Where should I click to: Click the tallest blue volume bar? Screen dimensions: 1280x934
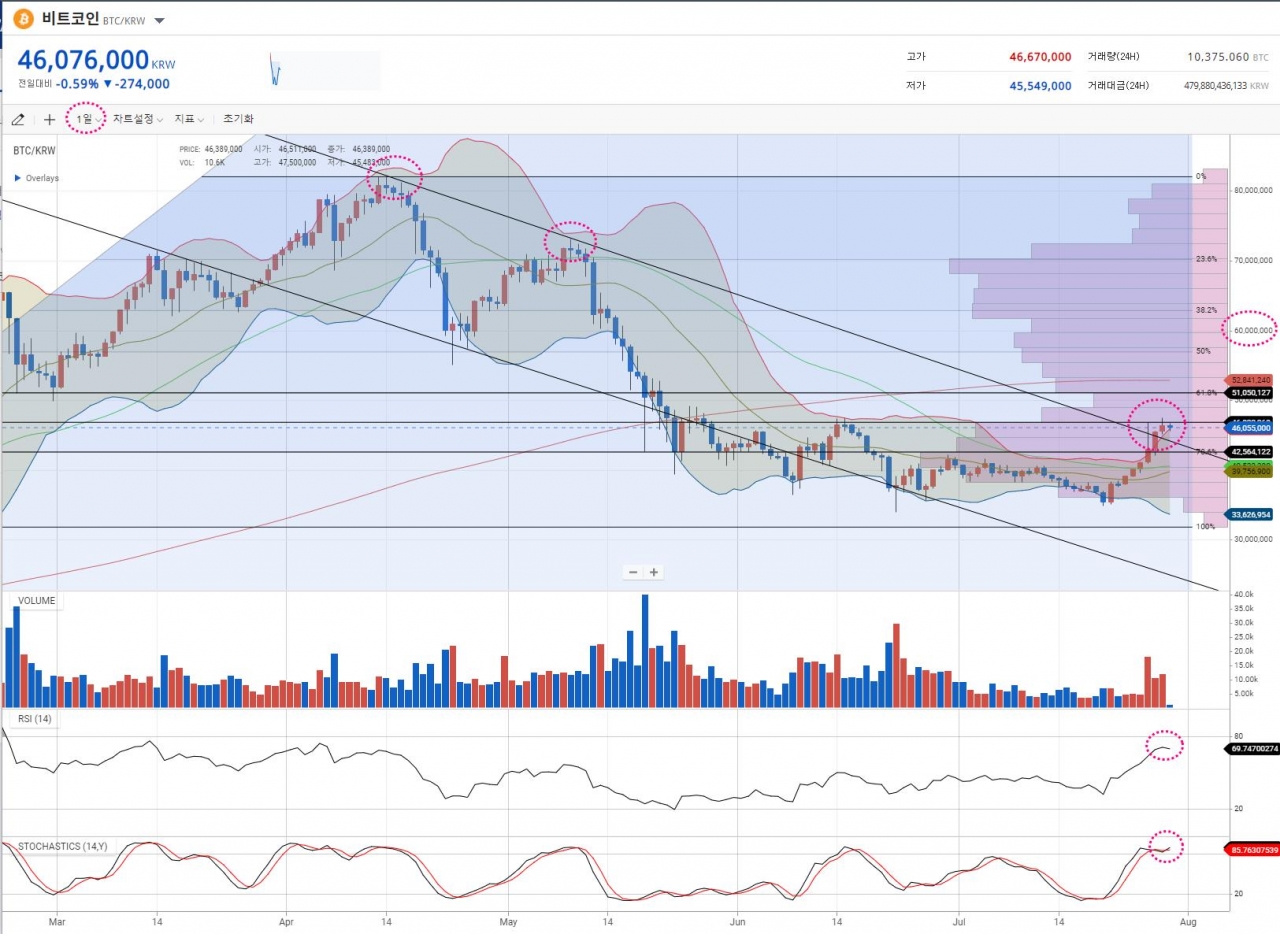pyautogui.click(x=645, y=651)
